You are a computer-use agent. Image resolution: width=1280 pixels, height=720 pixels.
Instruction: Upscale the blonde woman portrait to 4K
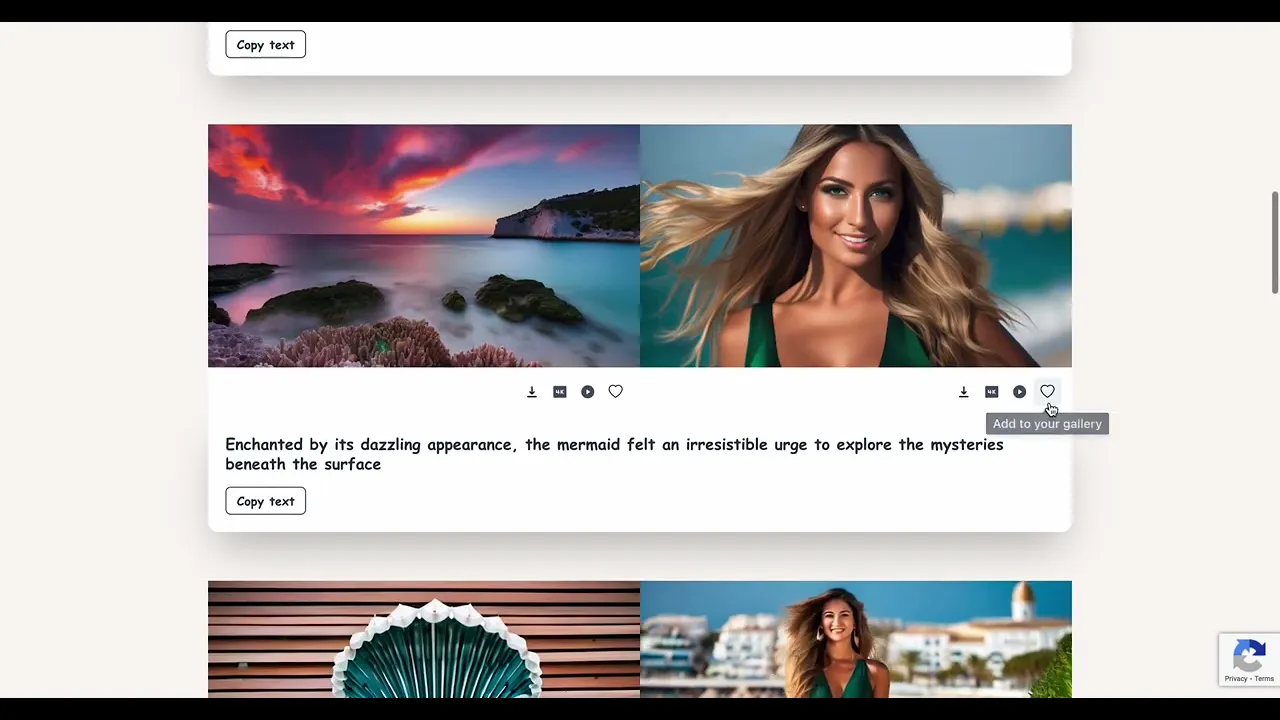coord(992,392)
